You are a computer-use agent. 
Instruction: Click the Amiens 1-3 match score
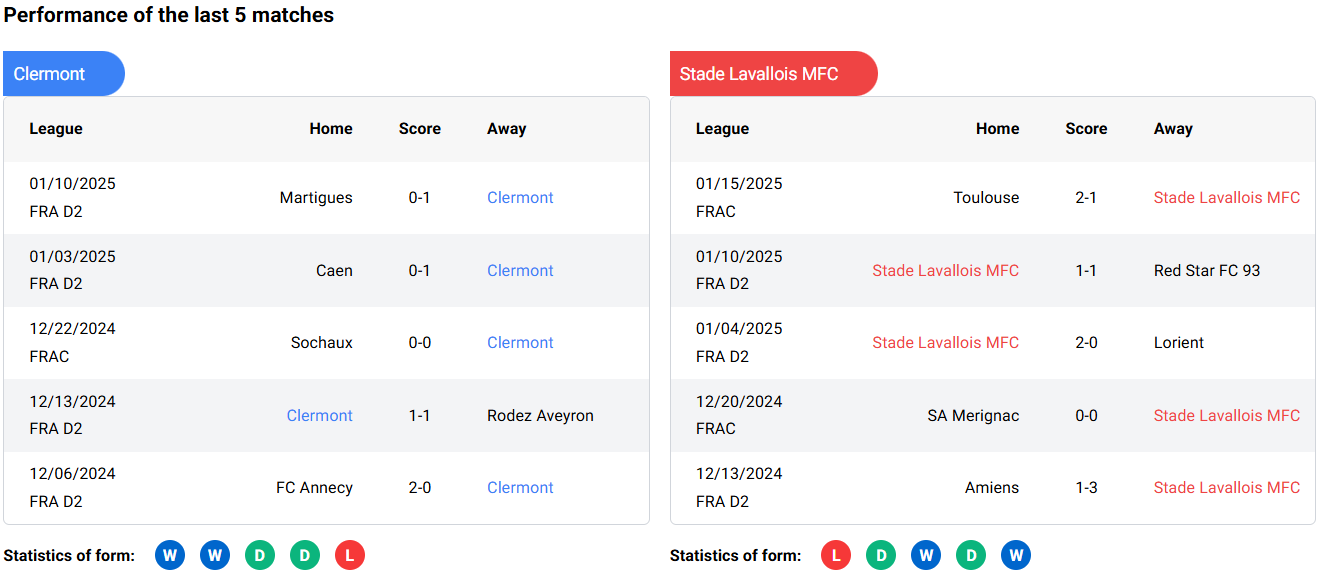pyautogui.click(x=1086, y=488)
